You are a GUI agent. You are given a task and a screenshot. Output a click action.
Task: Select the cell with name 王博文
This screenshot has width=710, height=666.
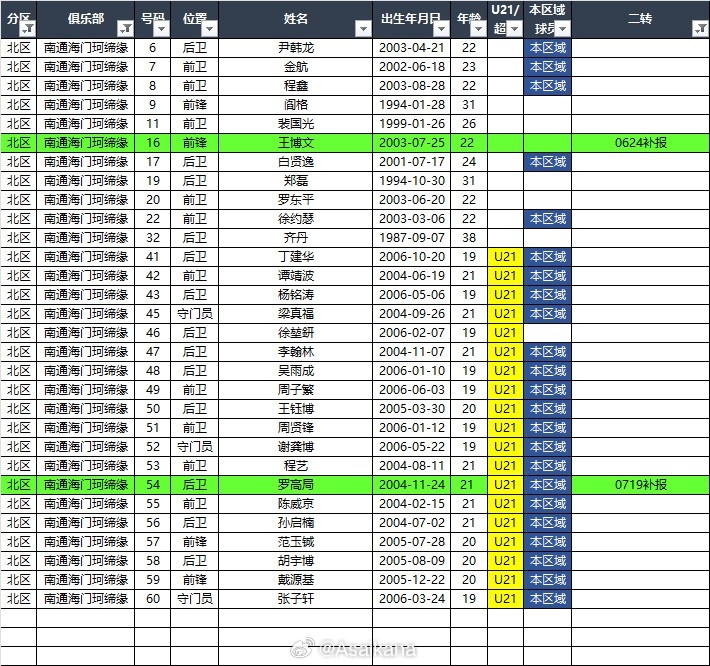click(x=296, y=143)
